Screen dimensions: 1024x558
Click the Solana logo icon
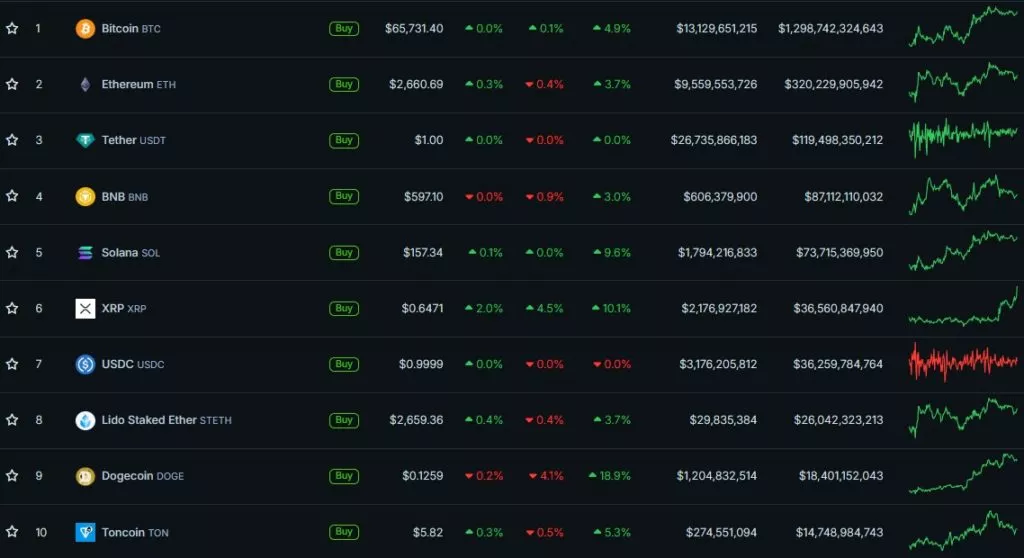pyautogui.click(x=85, y=253)
